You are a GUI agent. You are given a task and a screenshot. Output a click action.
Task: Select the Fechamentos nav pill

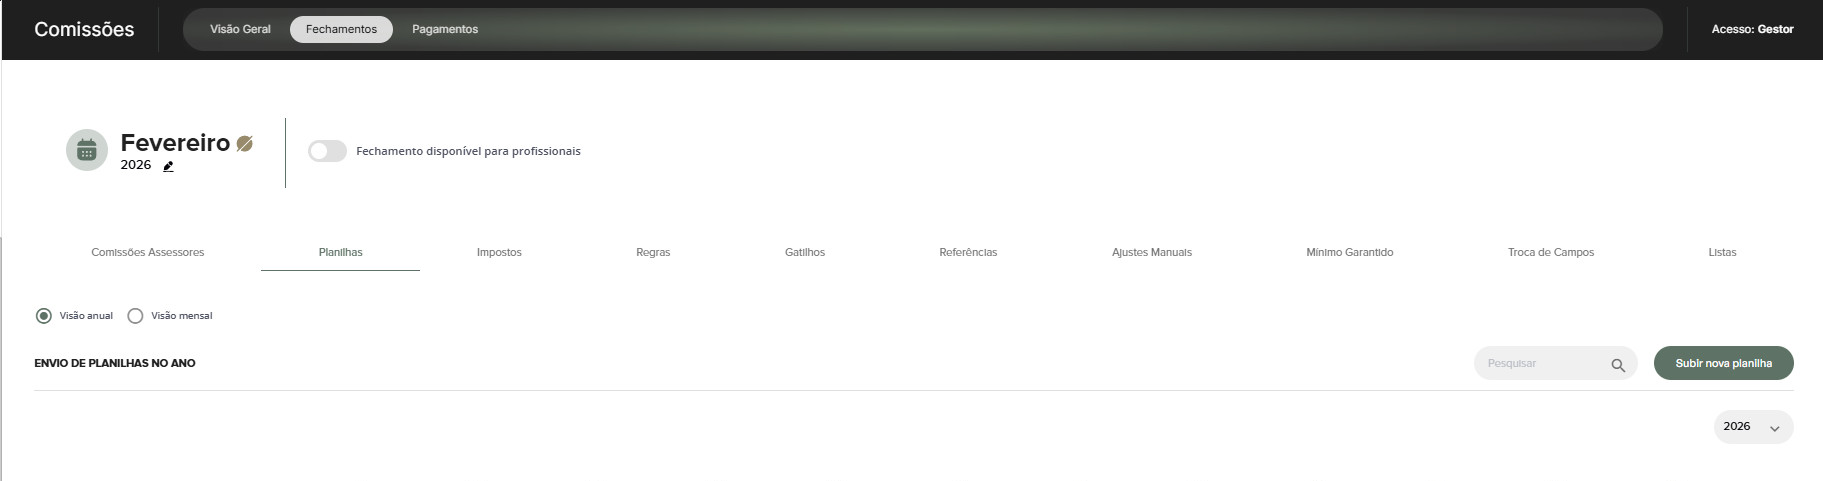point(341,29)
